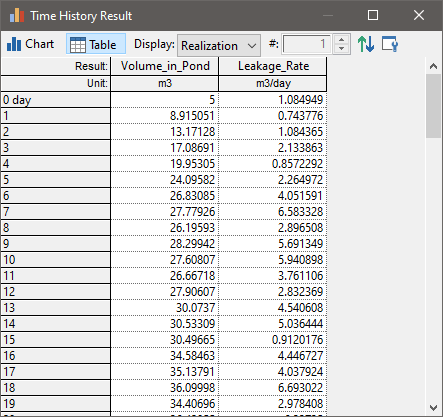Click Leakage_Rate cell 5.036444

[x=273, y=324]
